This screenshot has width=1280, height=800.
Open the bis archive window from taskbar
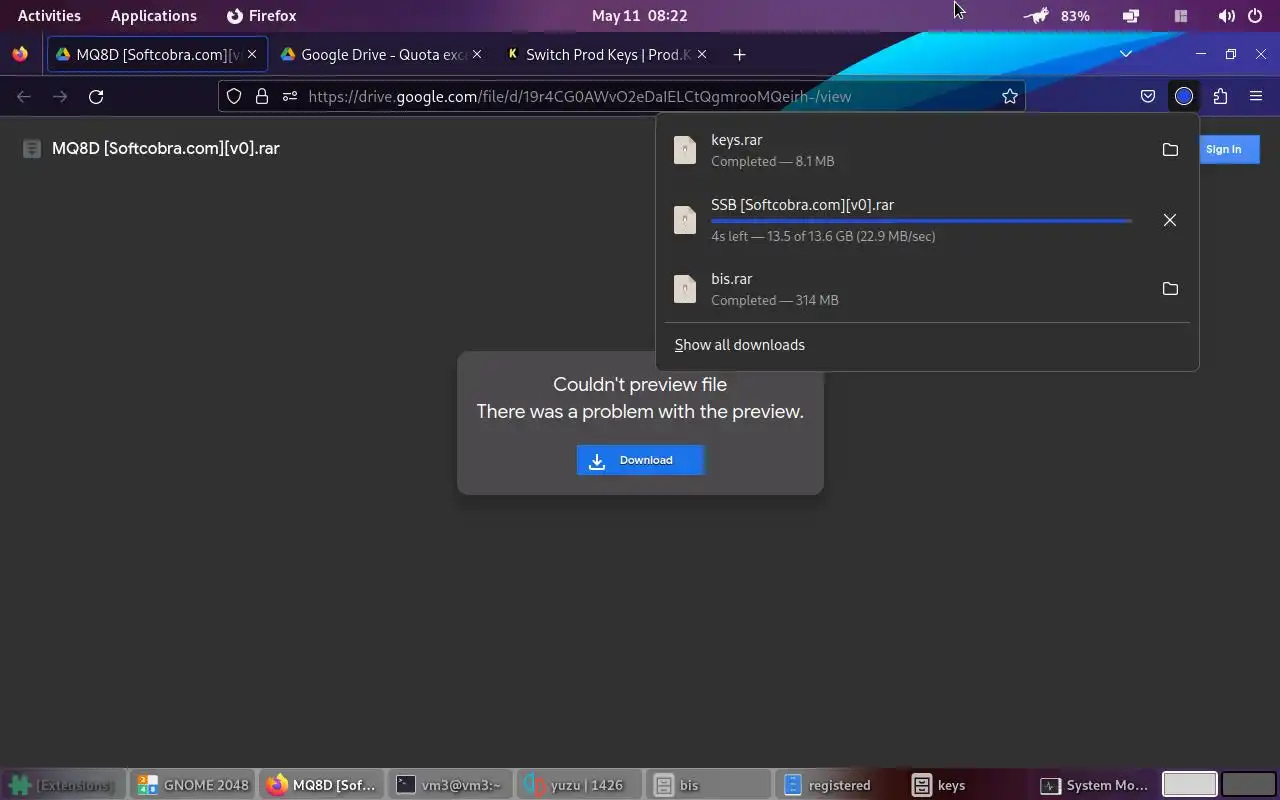[709, 785]
